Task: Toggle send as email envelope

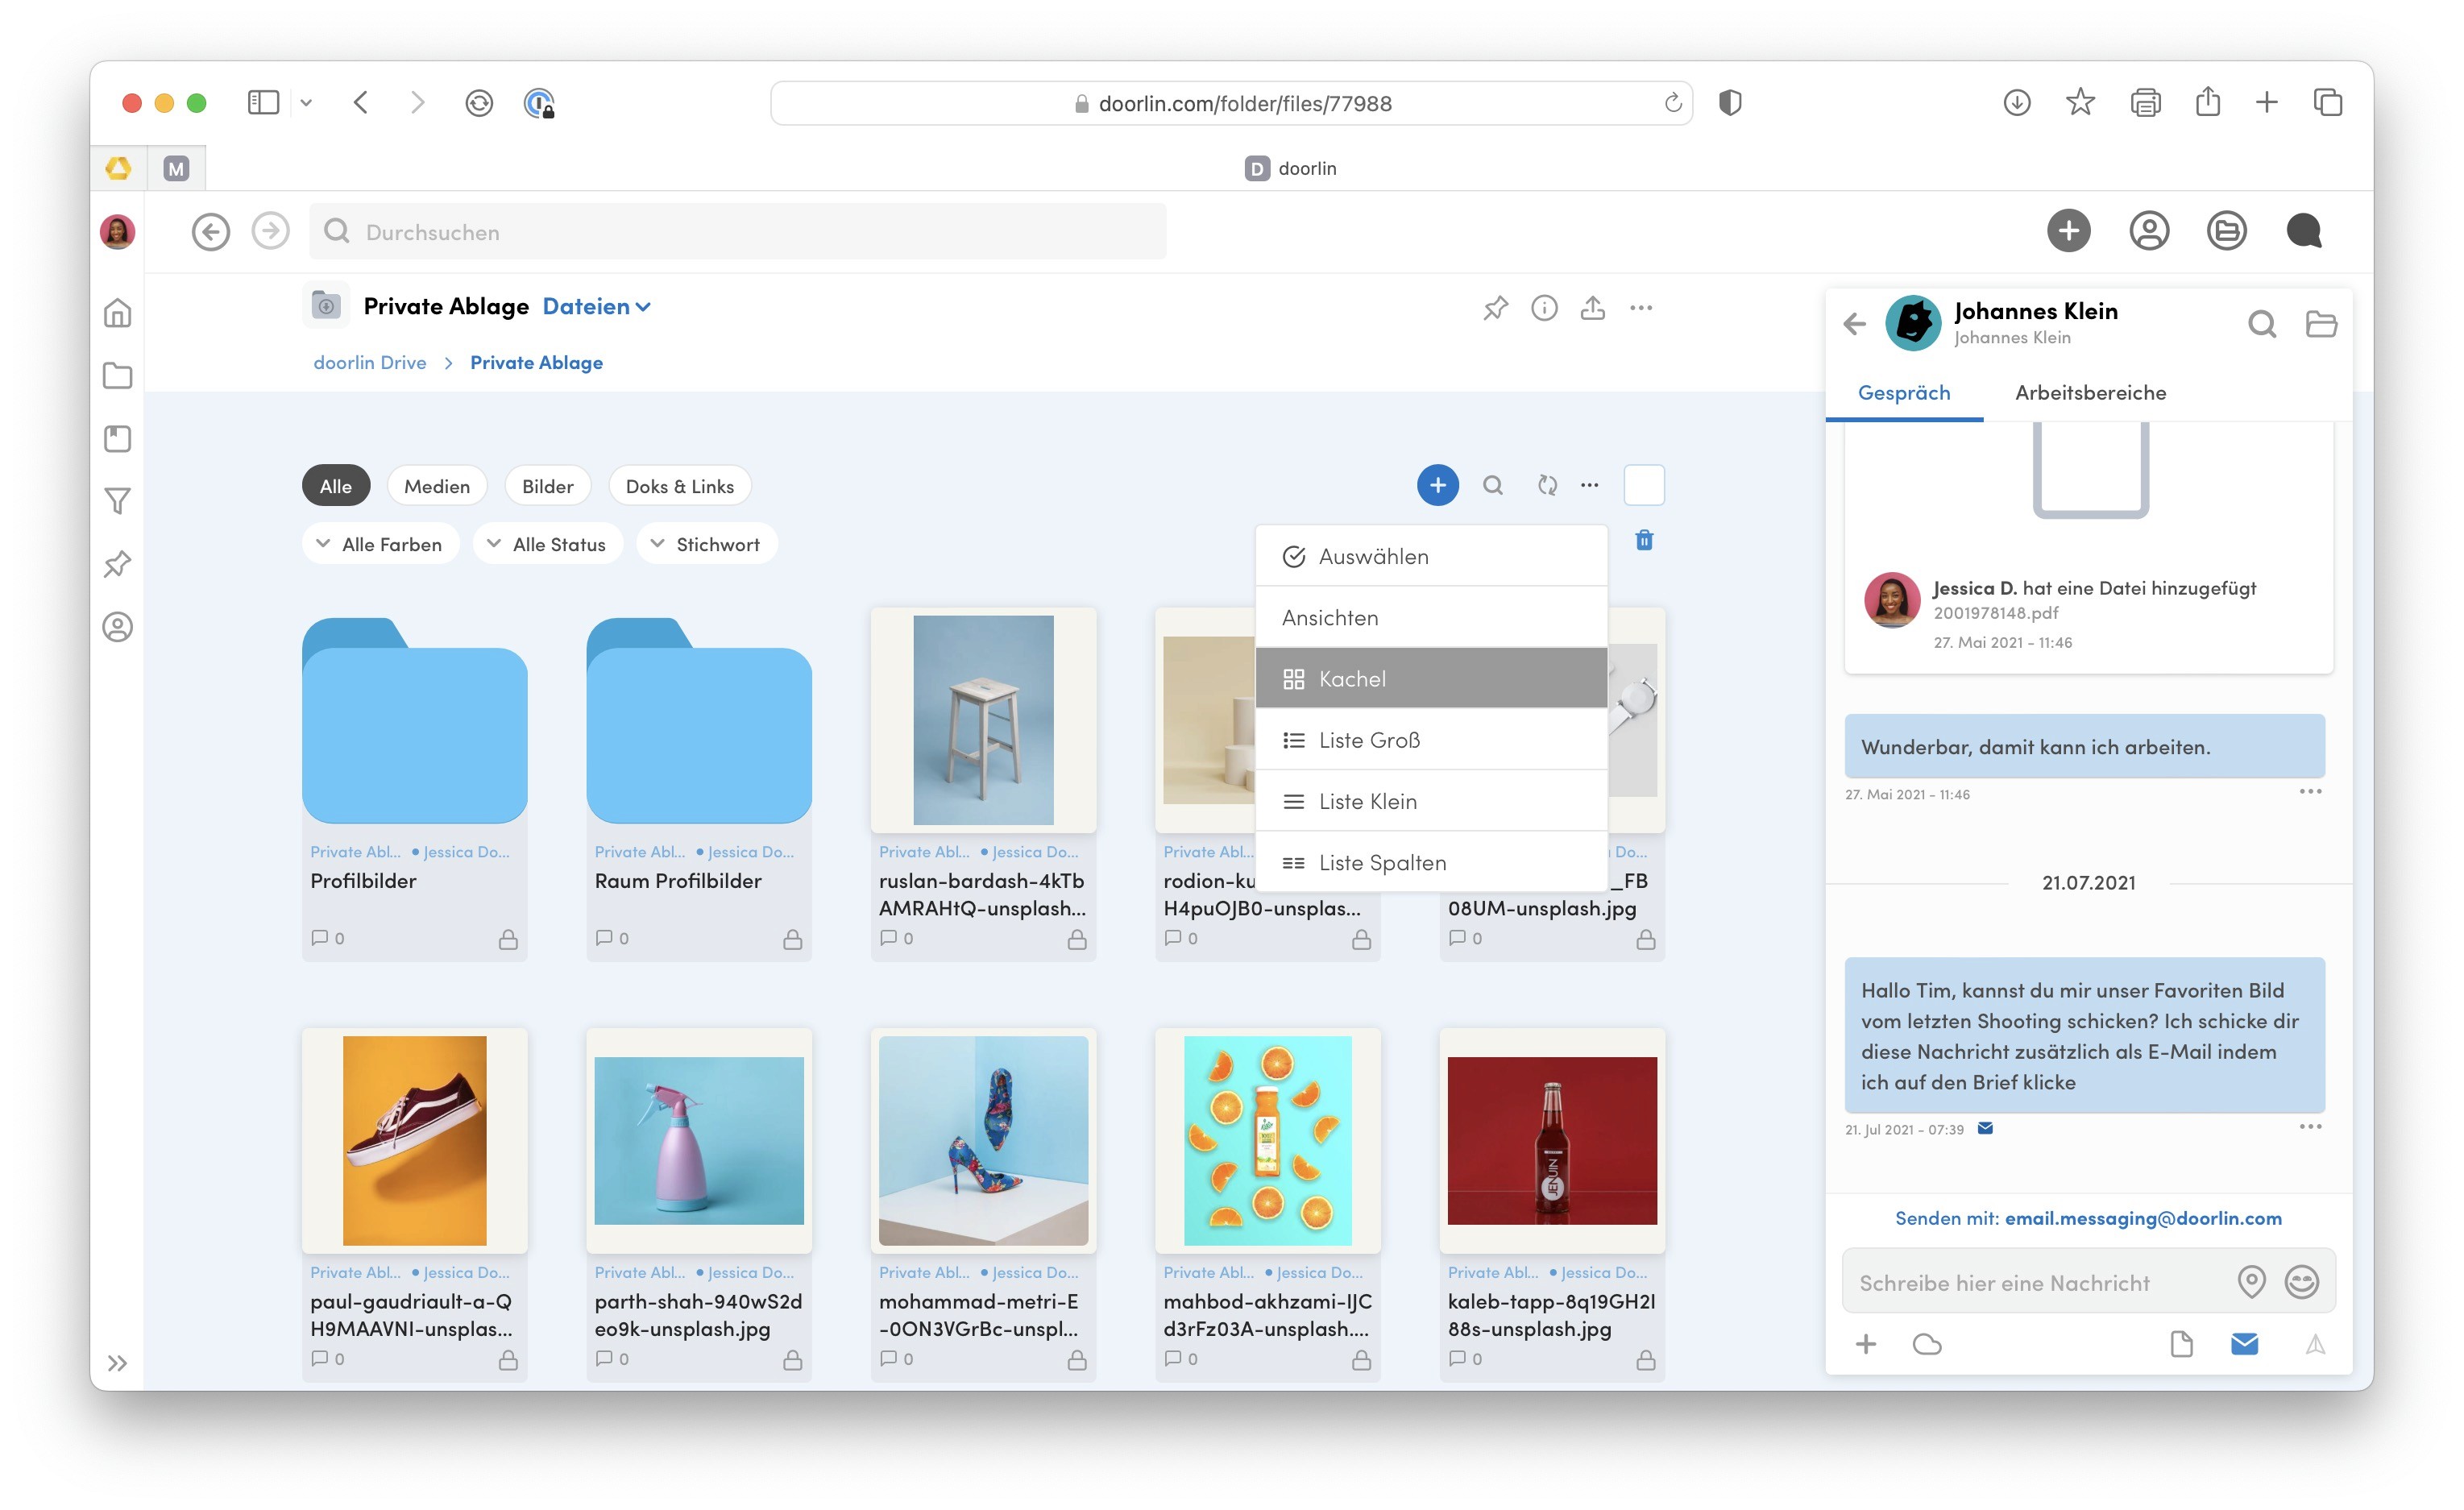Action: (2244, 1343)
